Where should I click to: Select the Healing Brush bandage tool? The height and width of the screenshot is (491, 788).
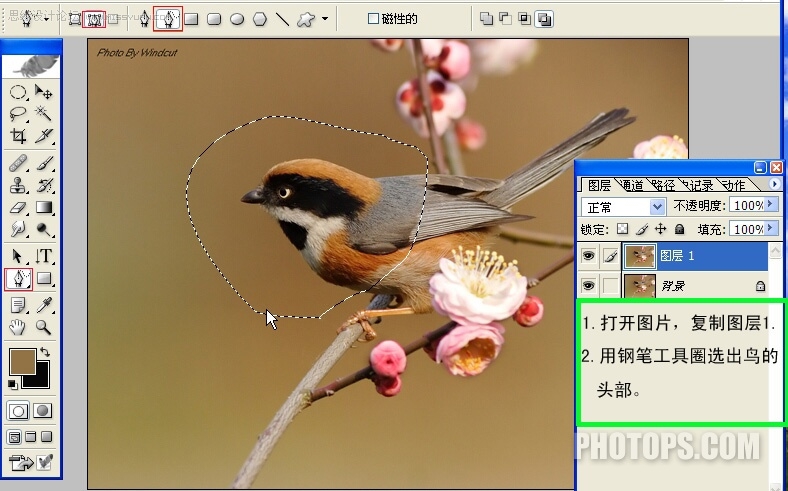click(19, 163)
